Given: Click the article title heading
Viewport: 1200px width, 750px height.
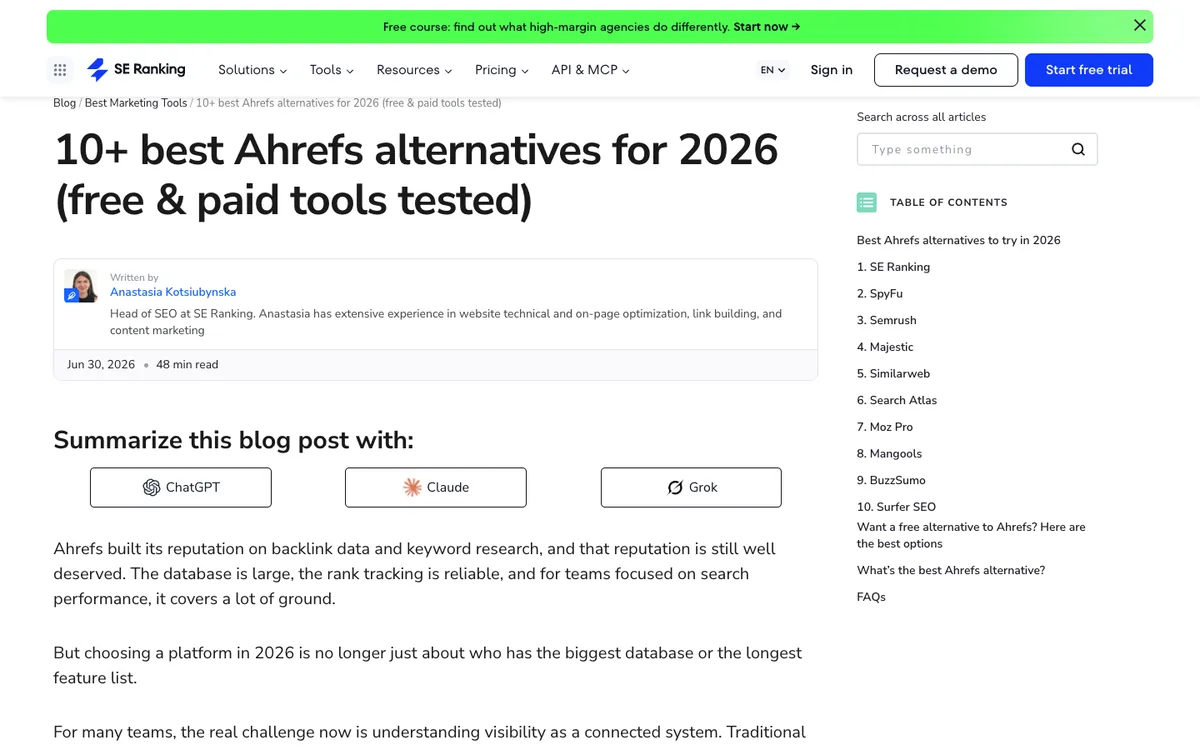Looking at the screenshot, I should coord(416,175).
